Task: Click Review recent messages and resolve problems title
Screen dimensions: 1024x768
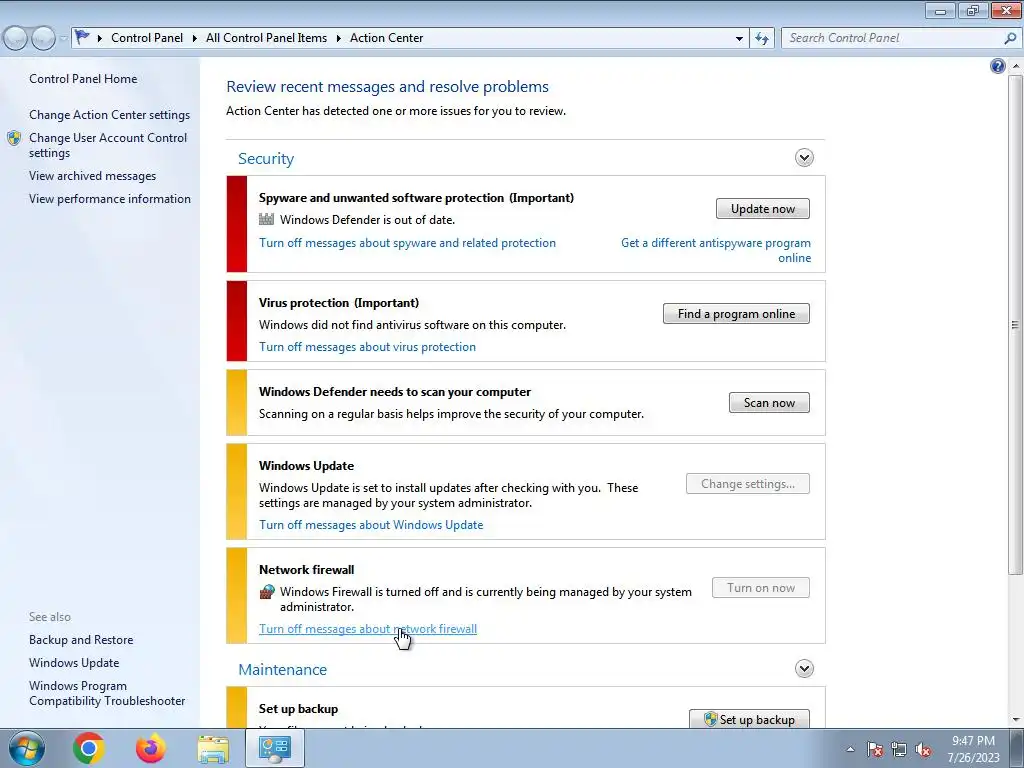Action: tap(387, 87)
